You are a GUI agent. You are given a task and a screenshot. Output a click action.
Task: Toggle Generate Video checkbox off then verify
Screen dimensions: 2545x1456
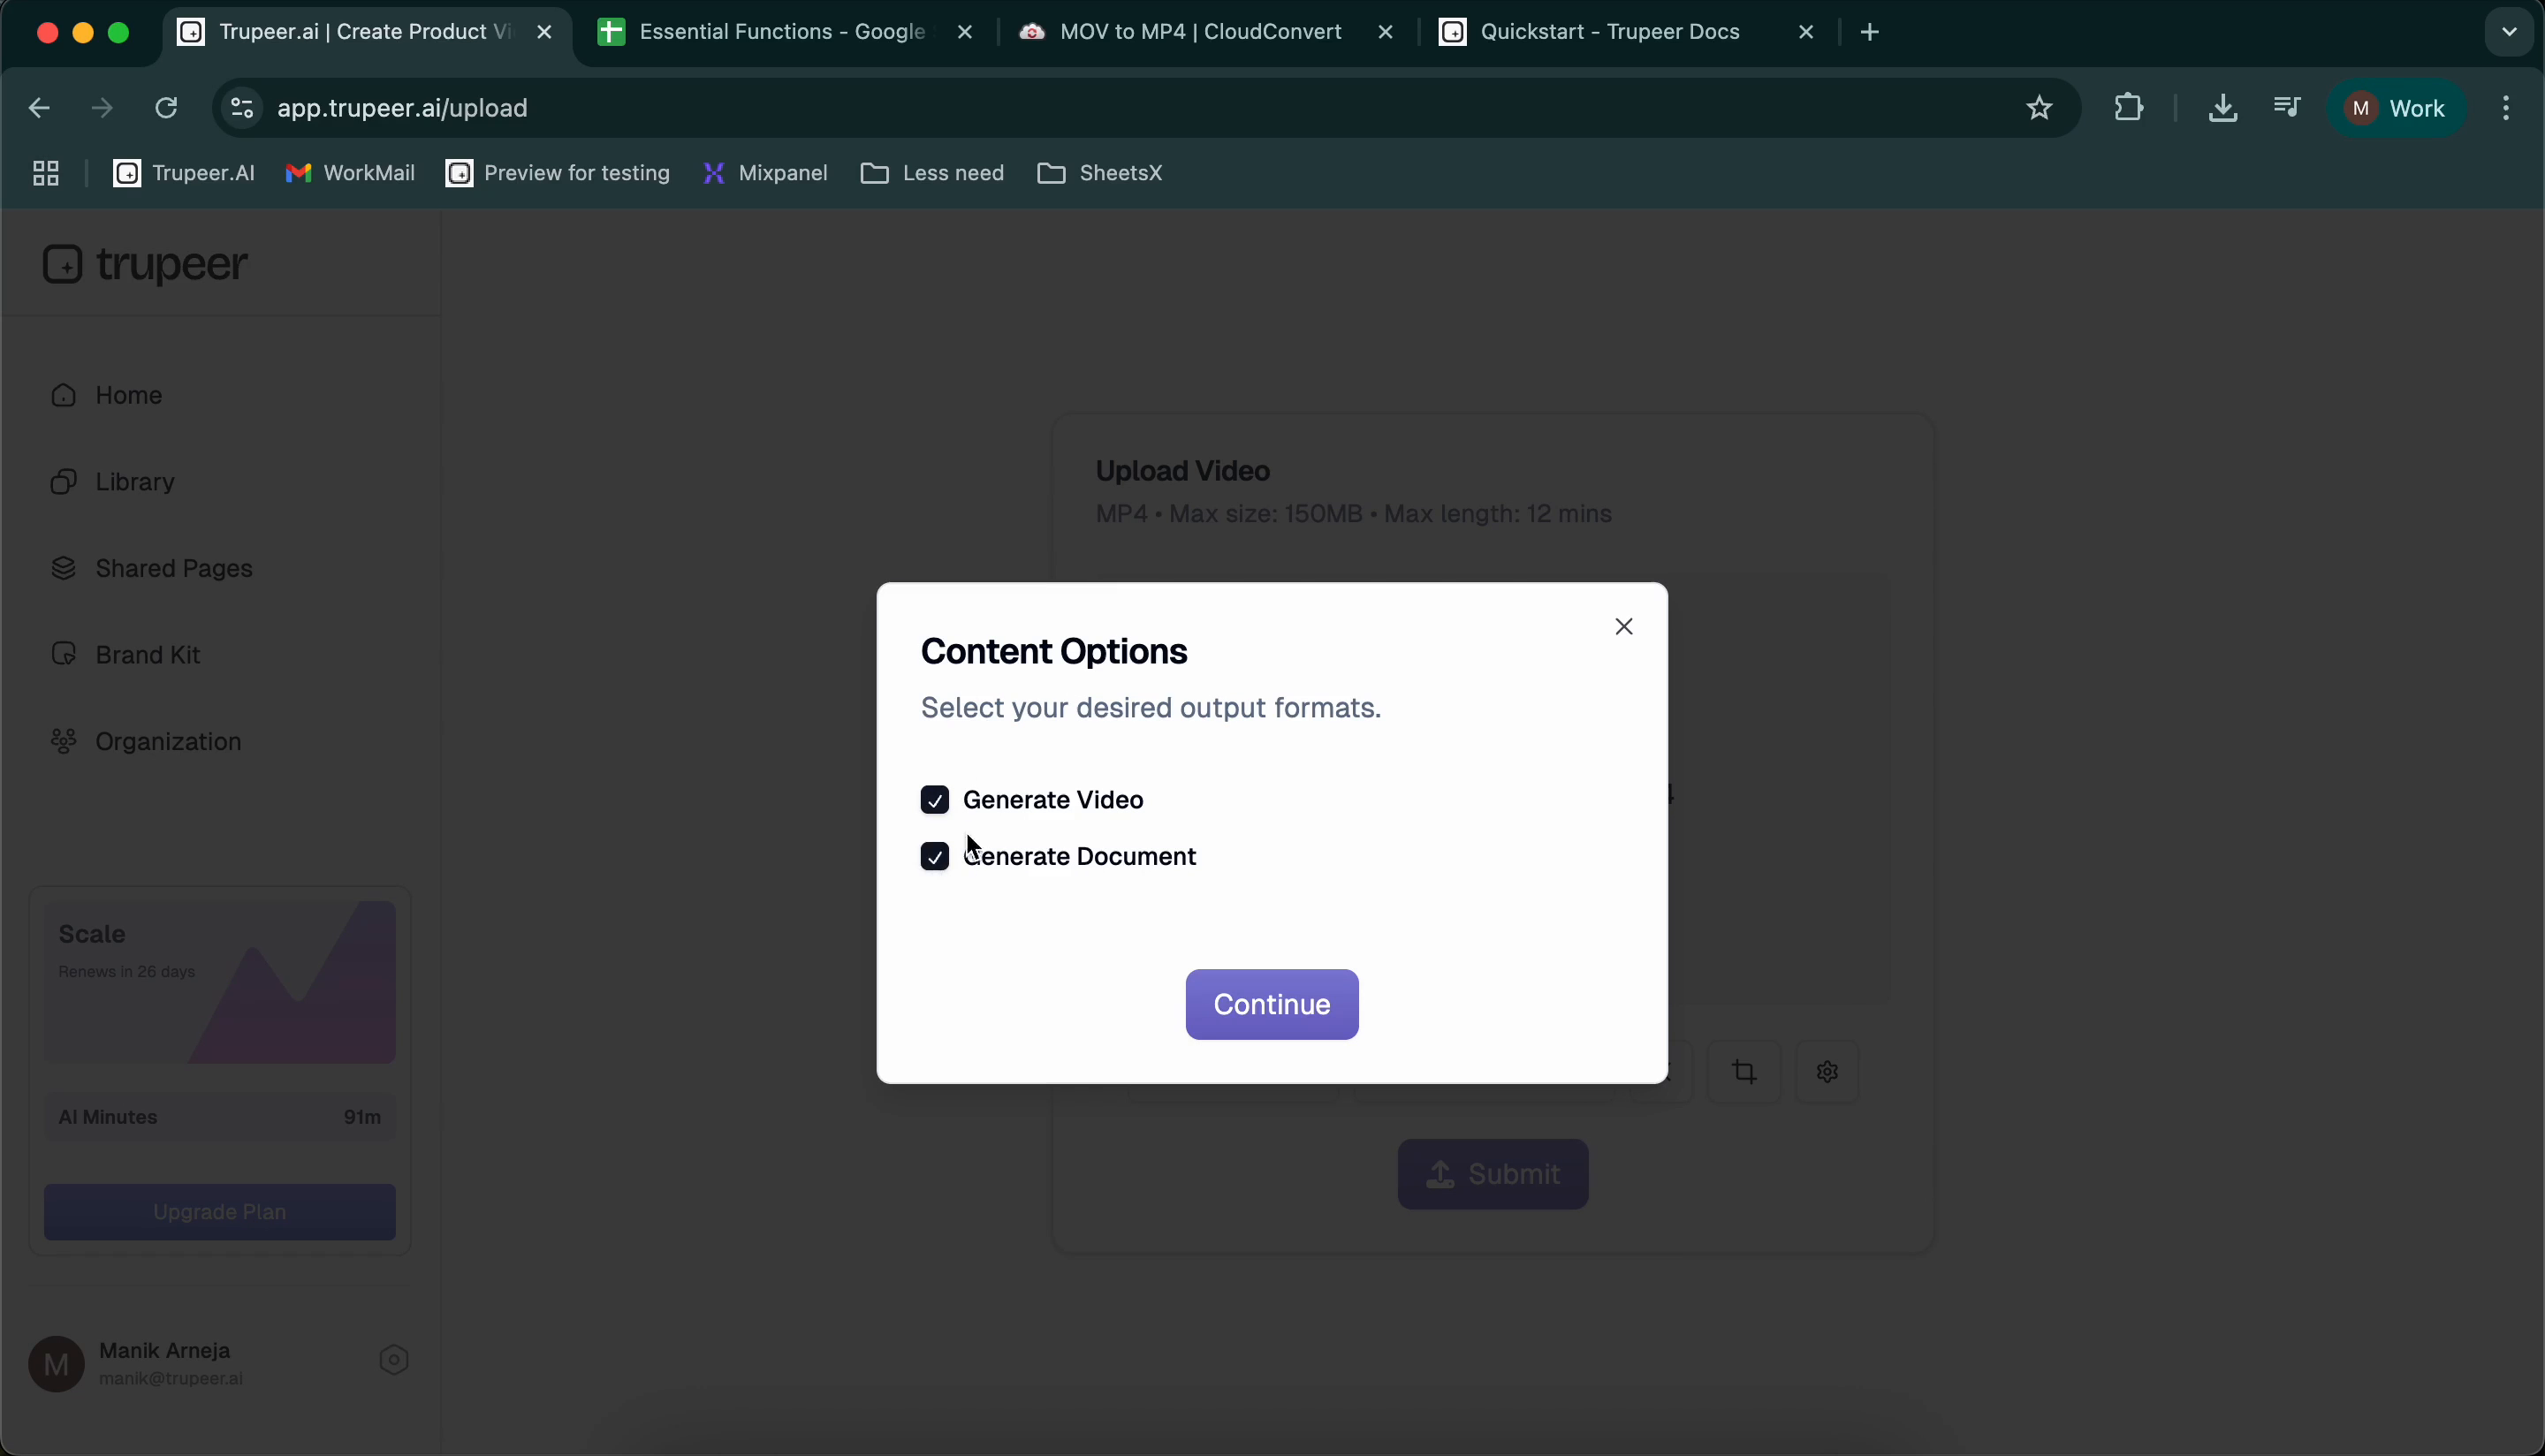point(935,799)
